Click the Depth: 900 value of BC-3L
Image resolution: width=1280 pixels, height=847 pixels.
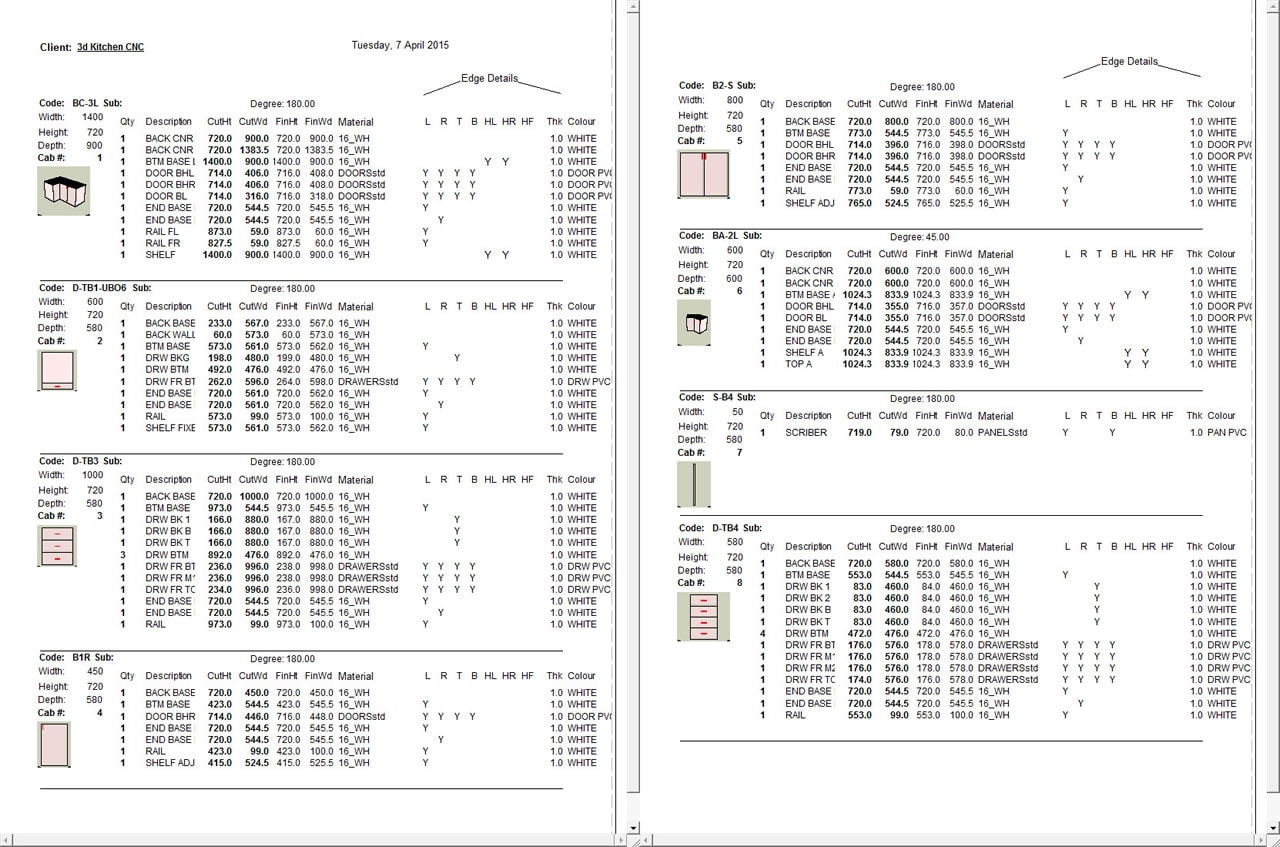95,145
